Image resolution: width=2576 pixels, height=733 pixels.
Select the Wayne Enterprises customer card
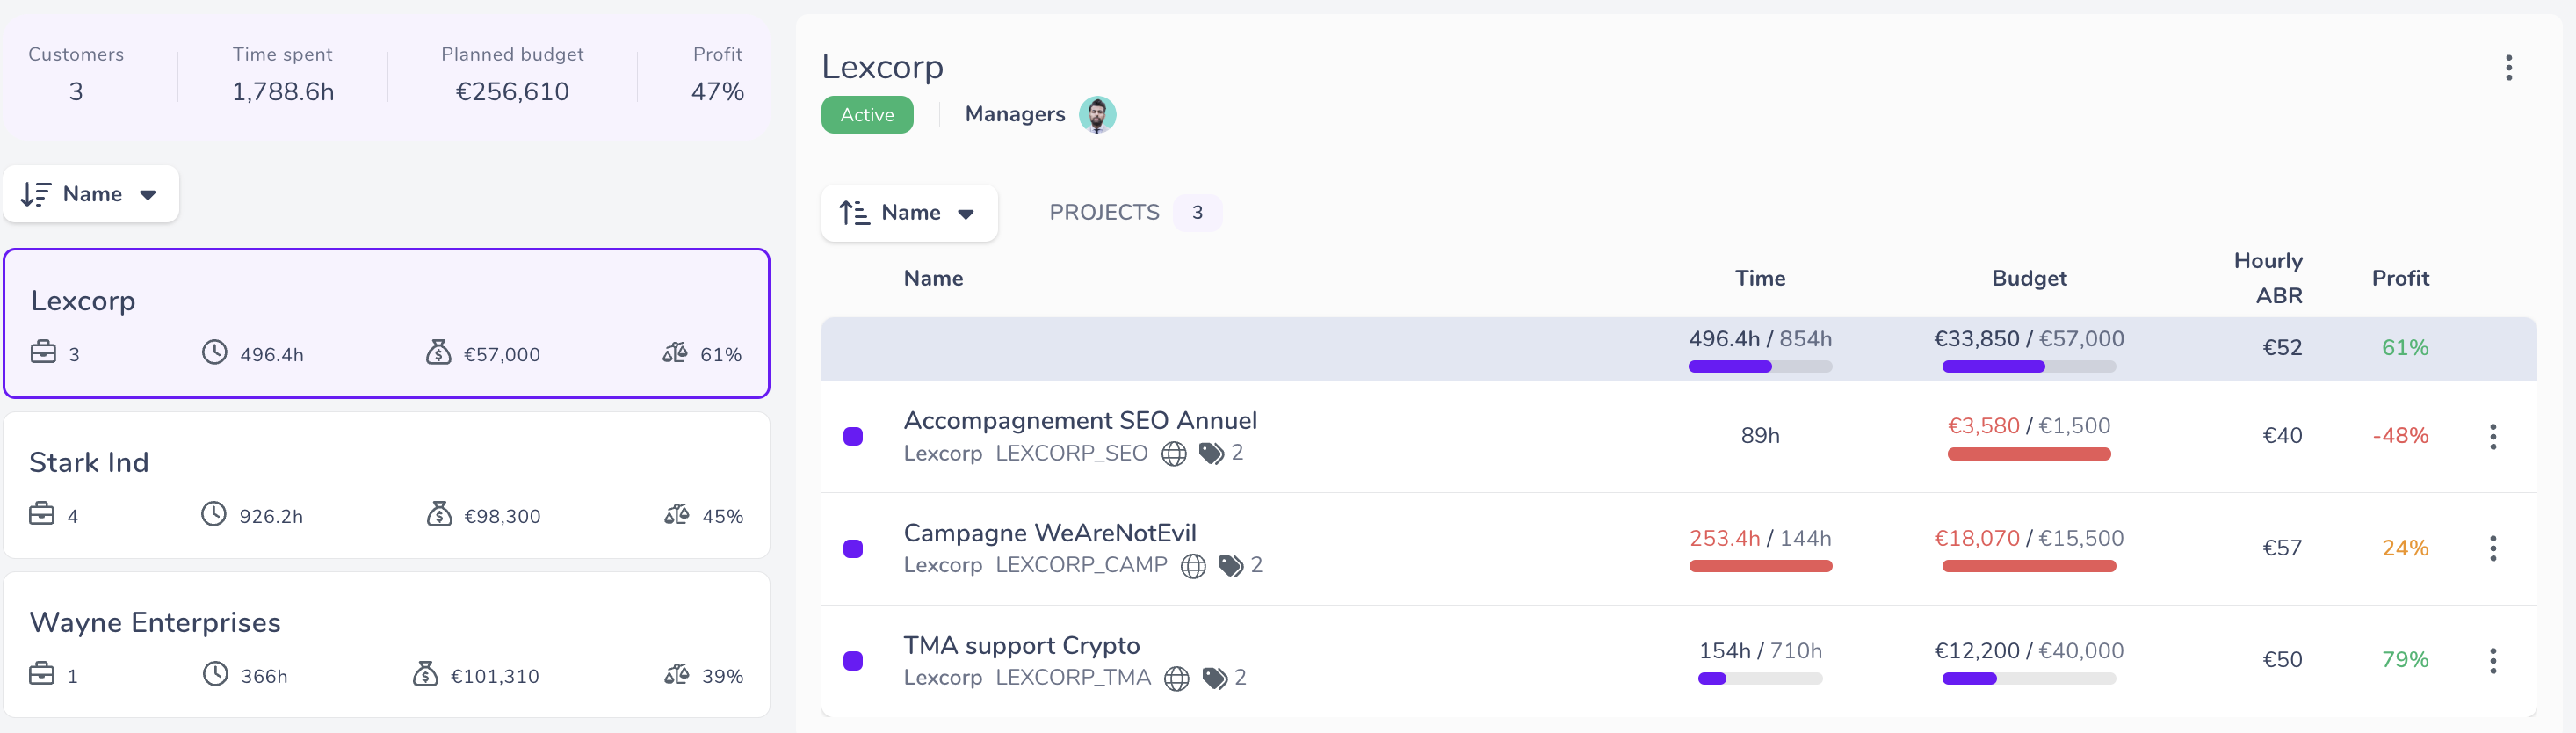click(x=387, y=645)
